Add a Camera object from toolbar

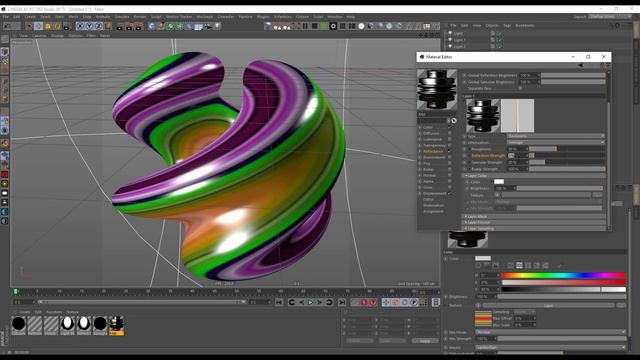(208, 26)
